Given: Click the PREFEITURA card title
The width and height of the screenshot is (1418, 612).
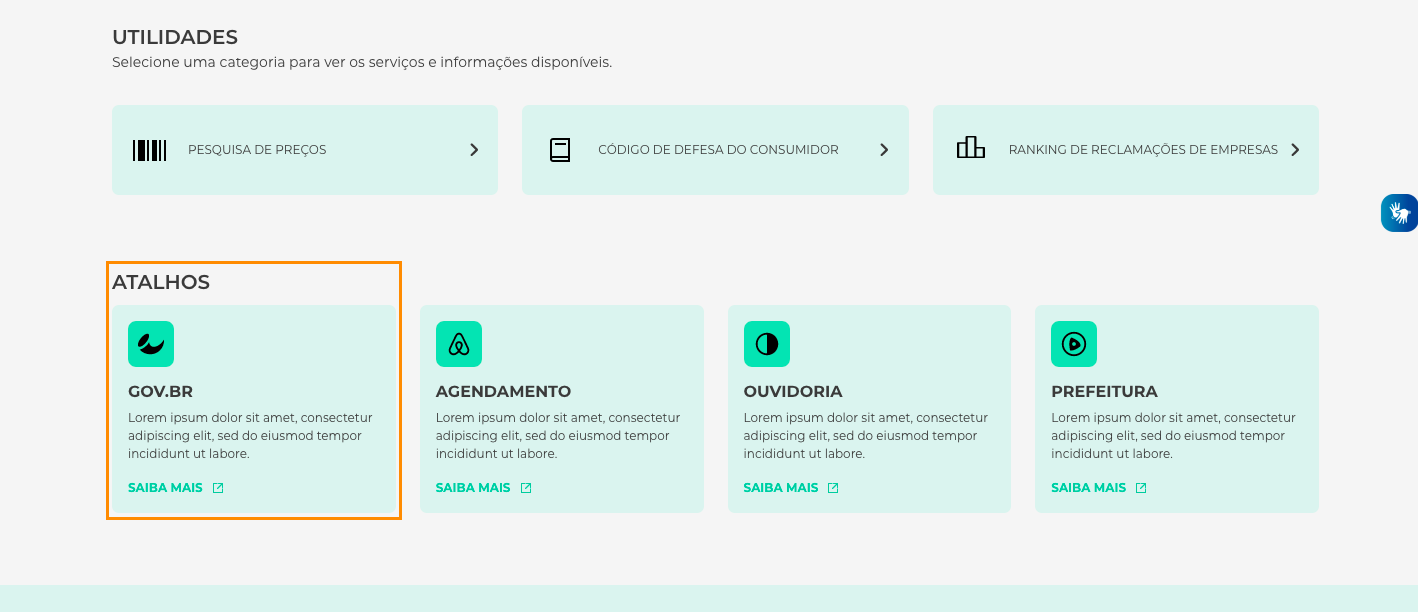Looking at the screenshot, I should tap(1104, 391).
